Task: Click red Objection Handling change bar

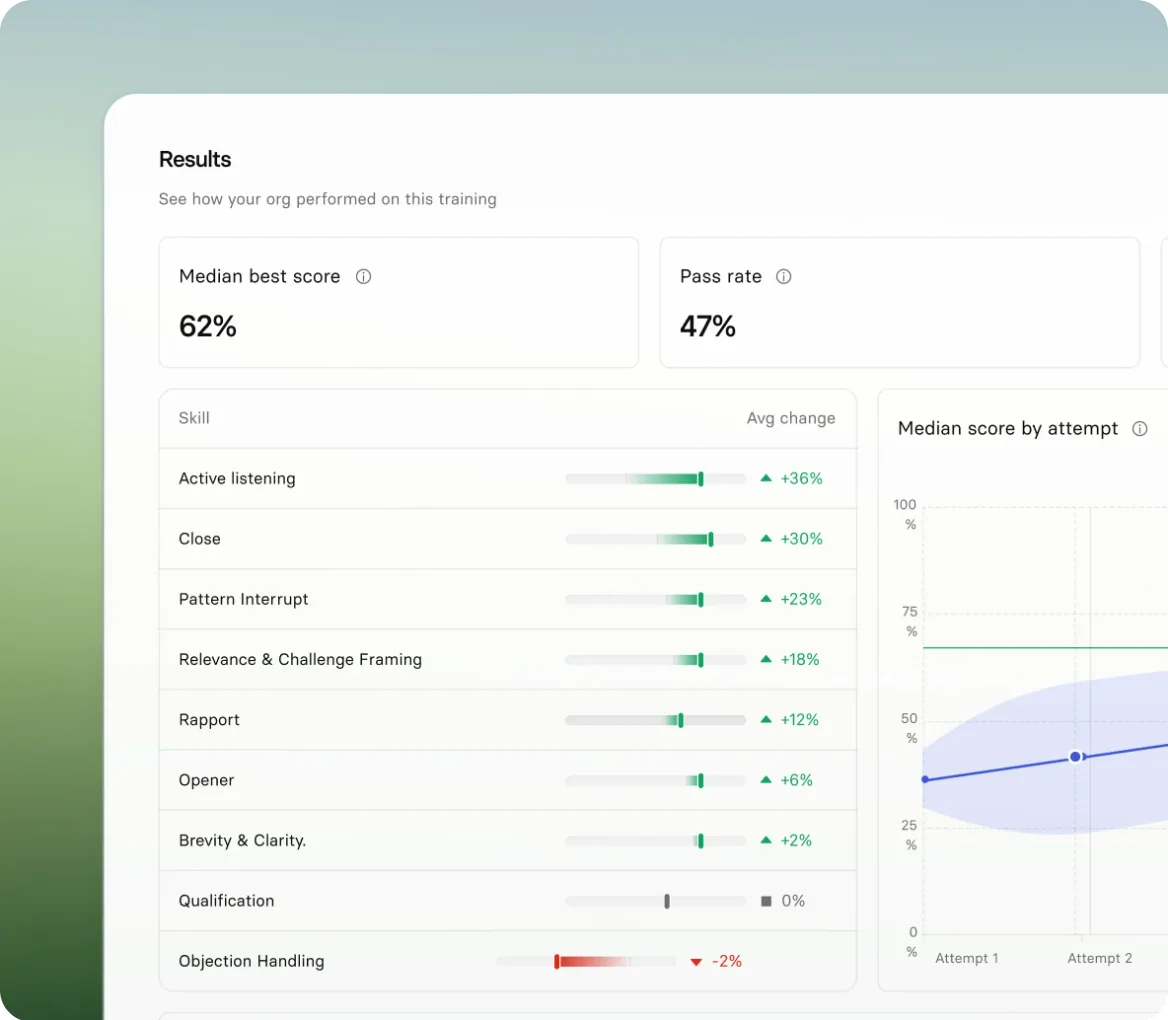Action: [x=586, y=962]
